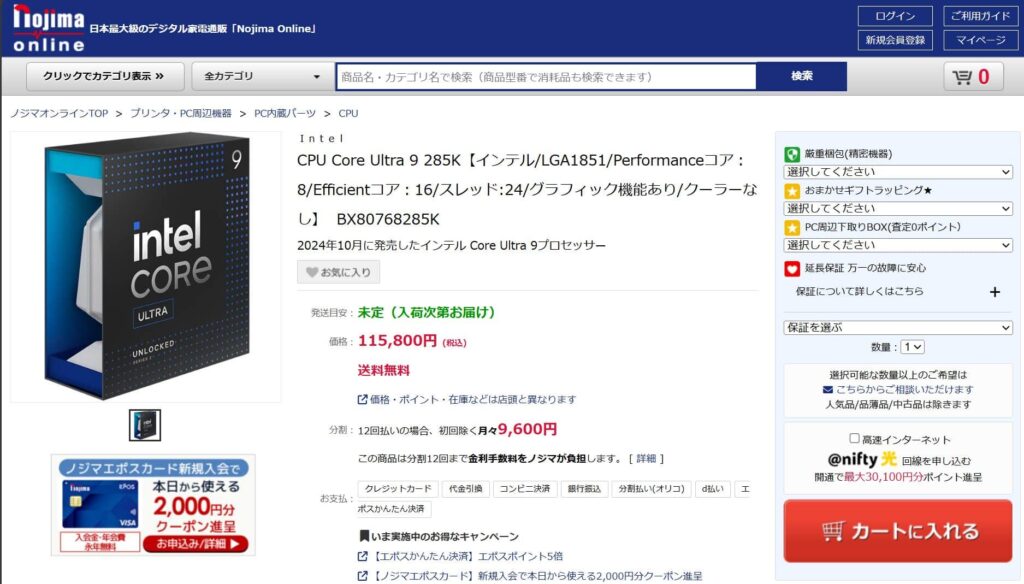Click the envelope icon beside こちらからご相談
Image resolution: width=1024 pixels, height=584 pixels.
[x=827, y=390]
